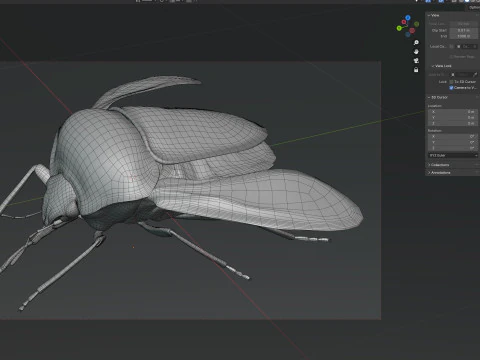Toggle the camera lock padlock icon
Viewport: 480px width, 360px height.
coord(416,70)
